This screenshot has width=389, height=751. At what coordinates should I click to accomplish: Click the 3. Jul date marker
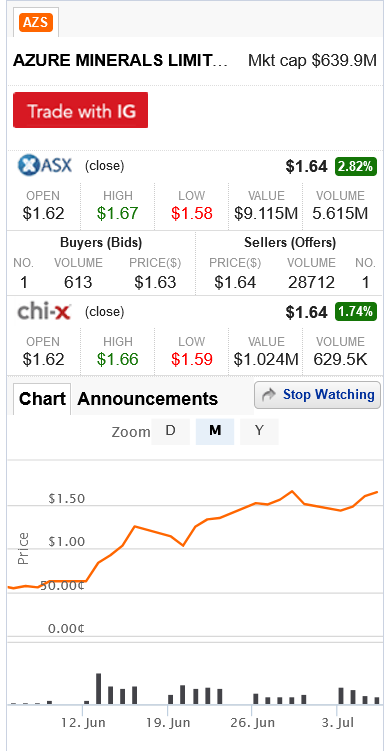(337, 723)
